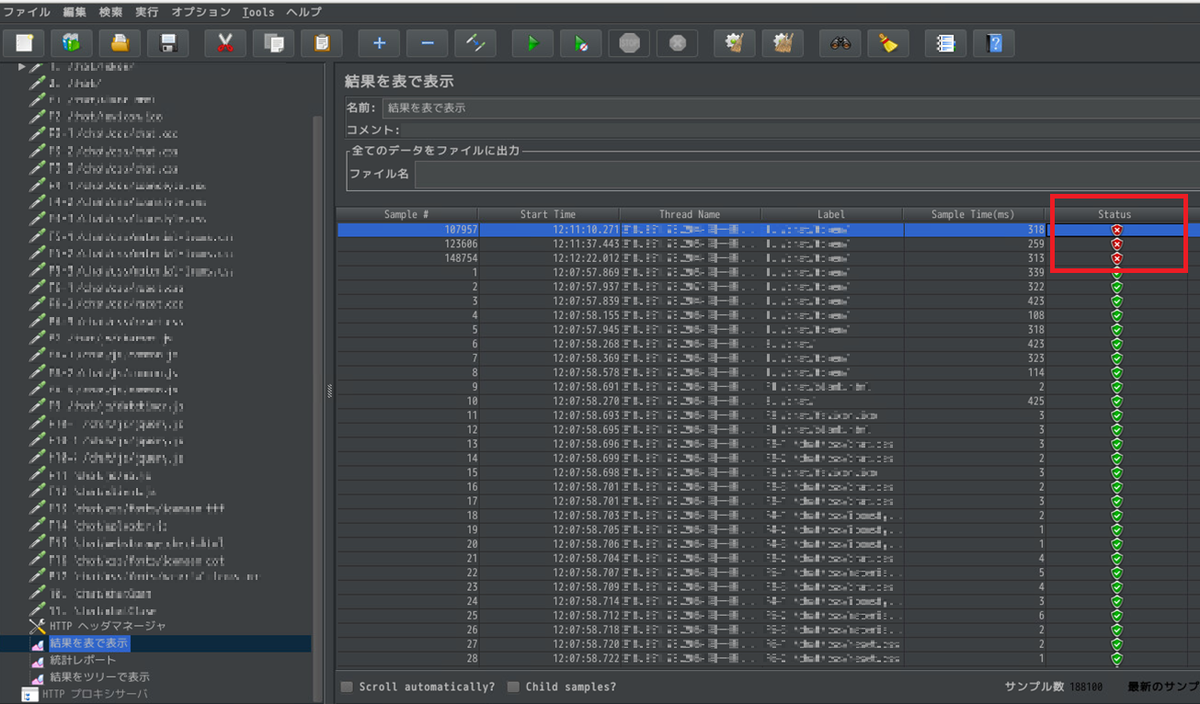Start the test with green play icon
Viewport: 1200px width, 704px height.
(x=533, y=43)
